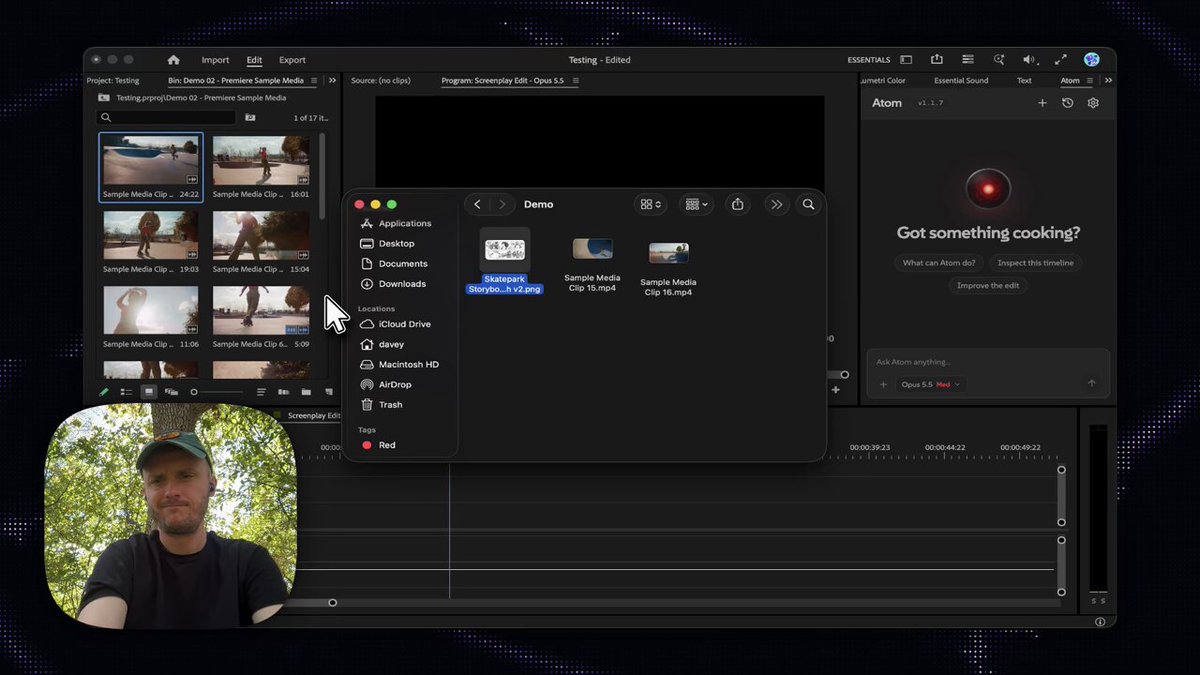Focus the 'Ask Atom anything' input
Viewport: 1200px width, 675px height.
click(x=987, y=362)
